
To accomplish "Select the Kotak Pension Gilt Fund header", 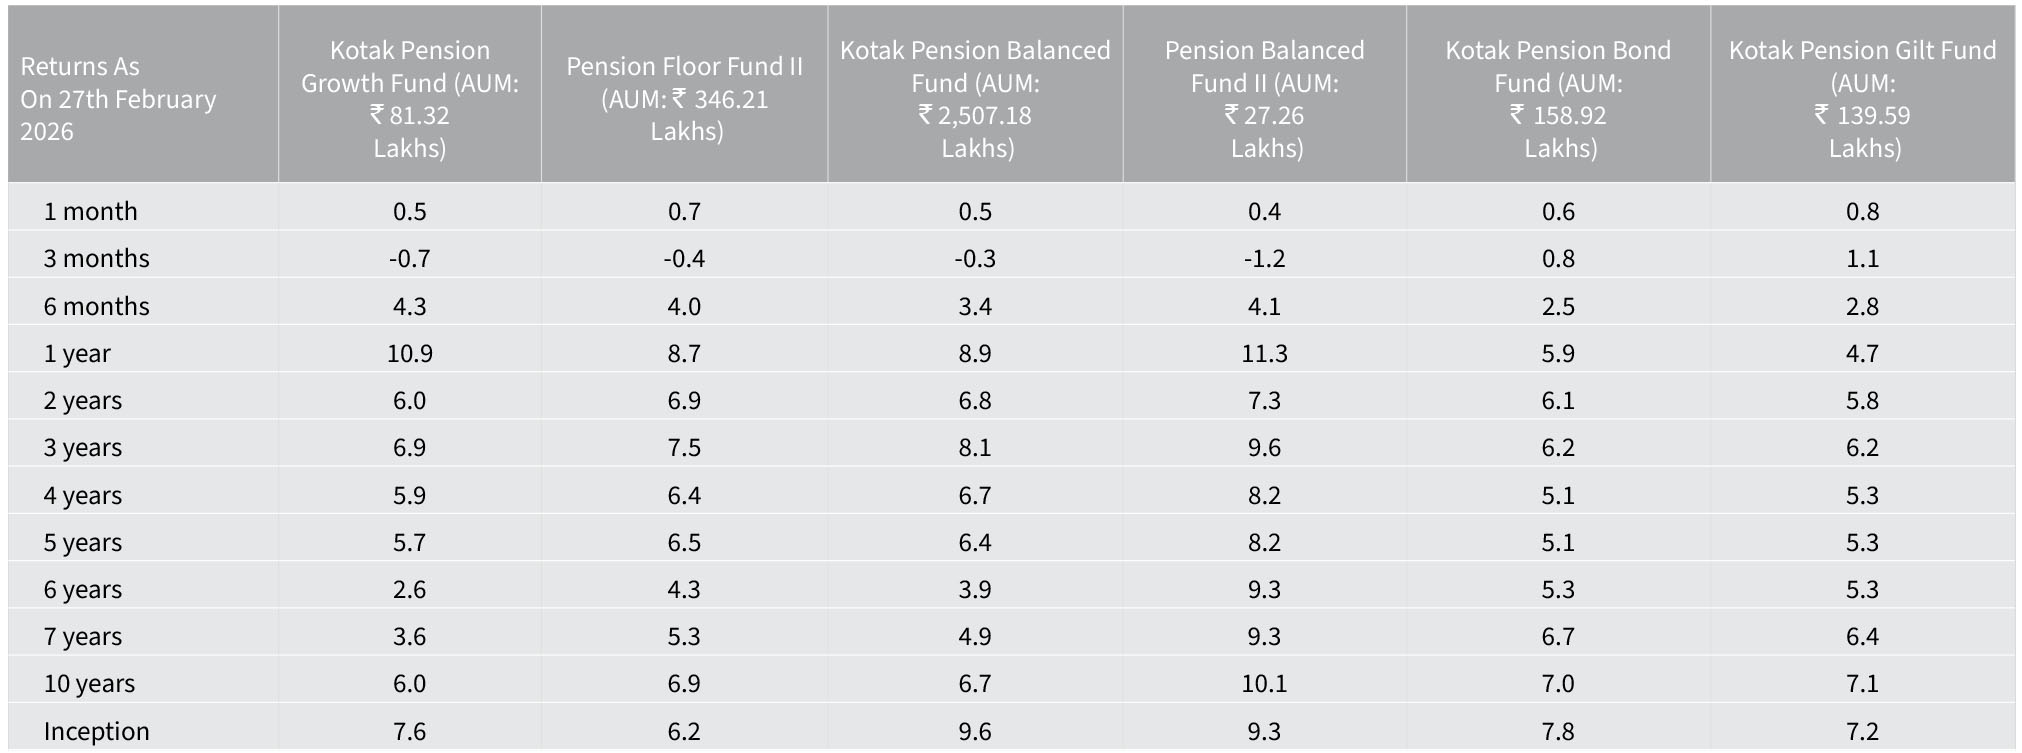I will (x=1862, y=98).
